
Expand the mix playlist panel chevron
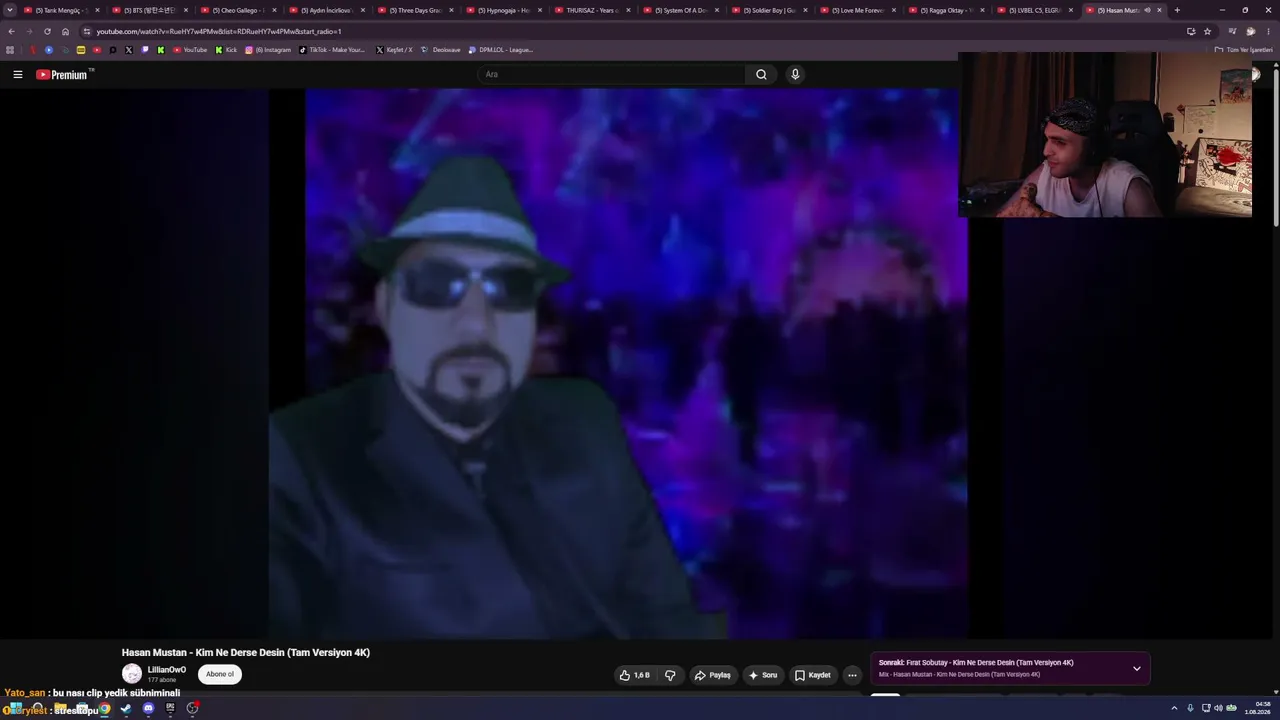point(1136,668)
